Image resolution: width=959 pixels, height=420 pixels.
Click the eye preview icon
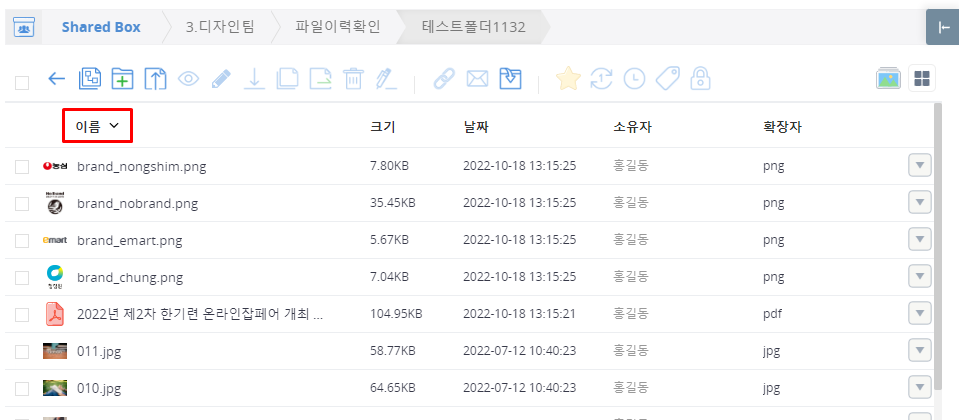click(188, 79)
